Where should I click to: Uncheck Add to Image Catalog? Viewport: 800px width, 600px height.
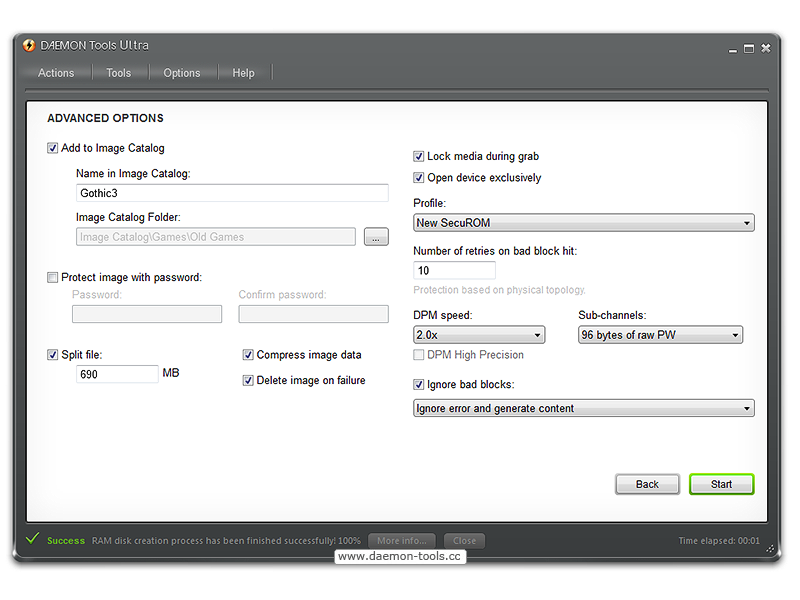click(x=53, y=148)
